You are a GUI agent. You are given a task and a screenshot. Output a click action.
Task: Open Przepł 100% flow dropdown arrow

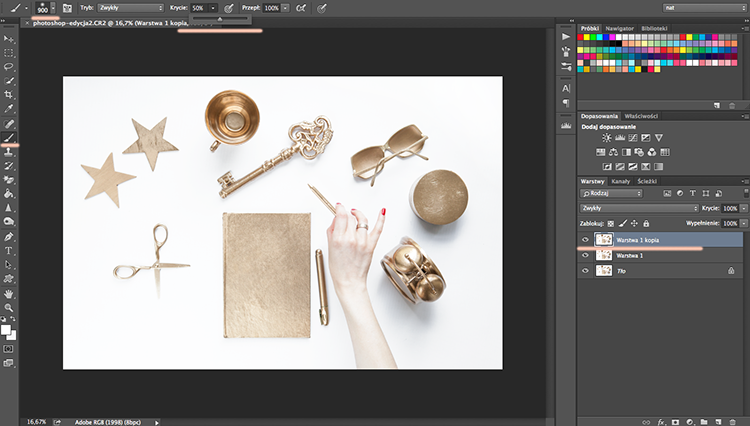[286, 8]
